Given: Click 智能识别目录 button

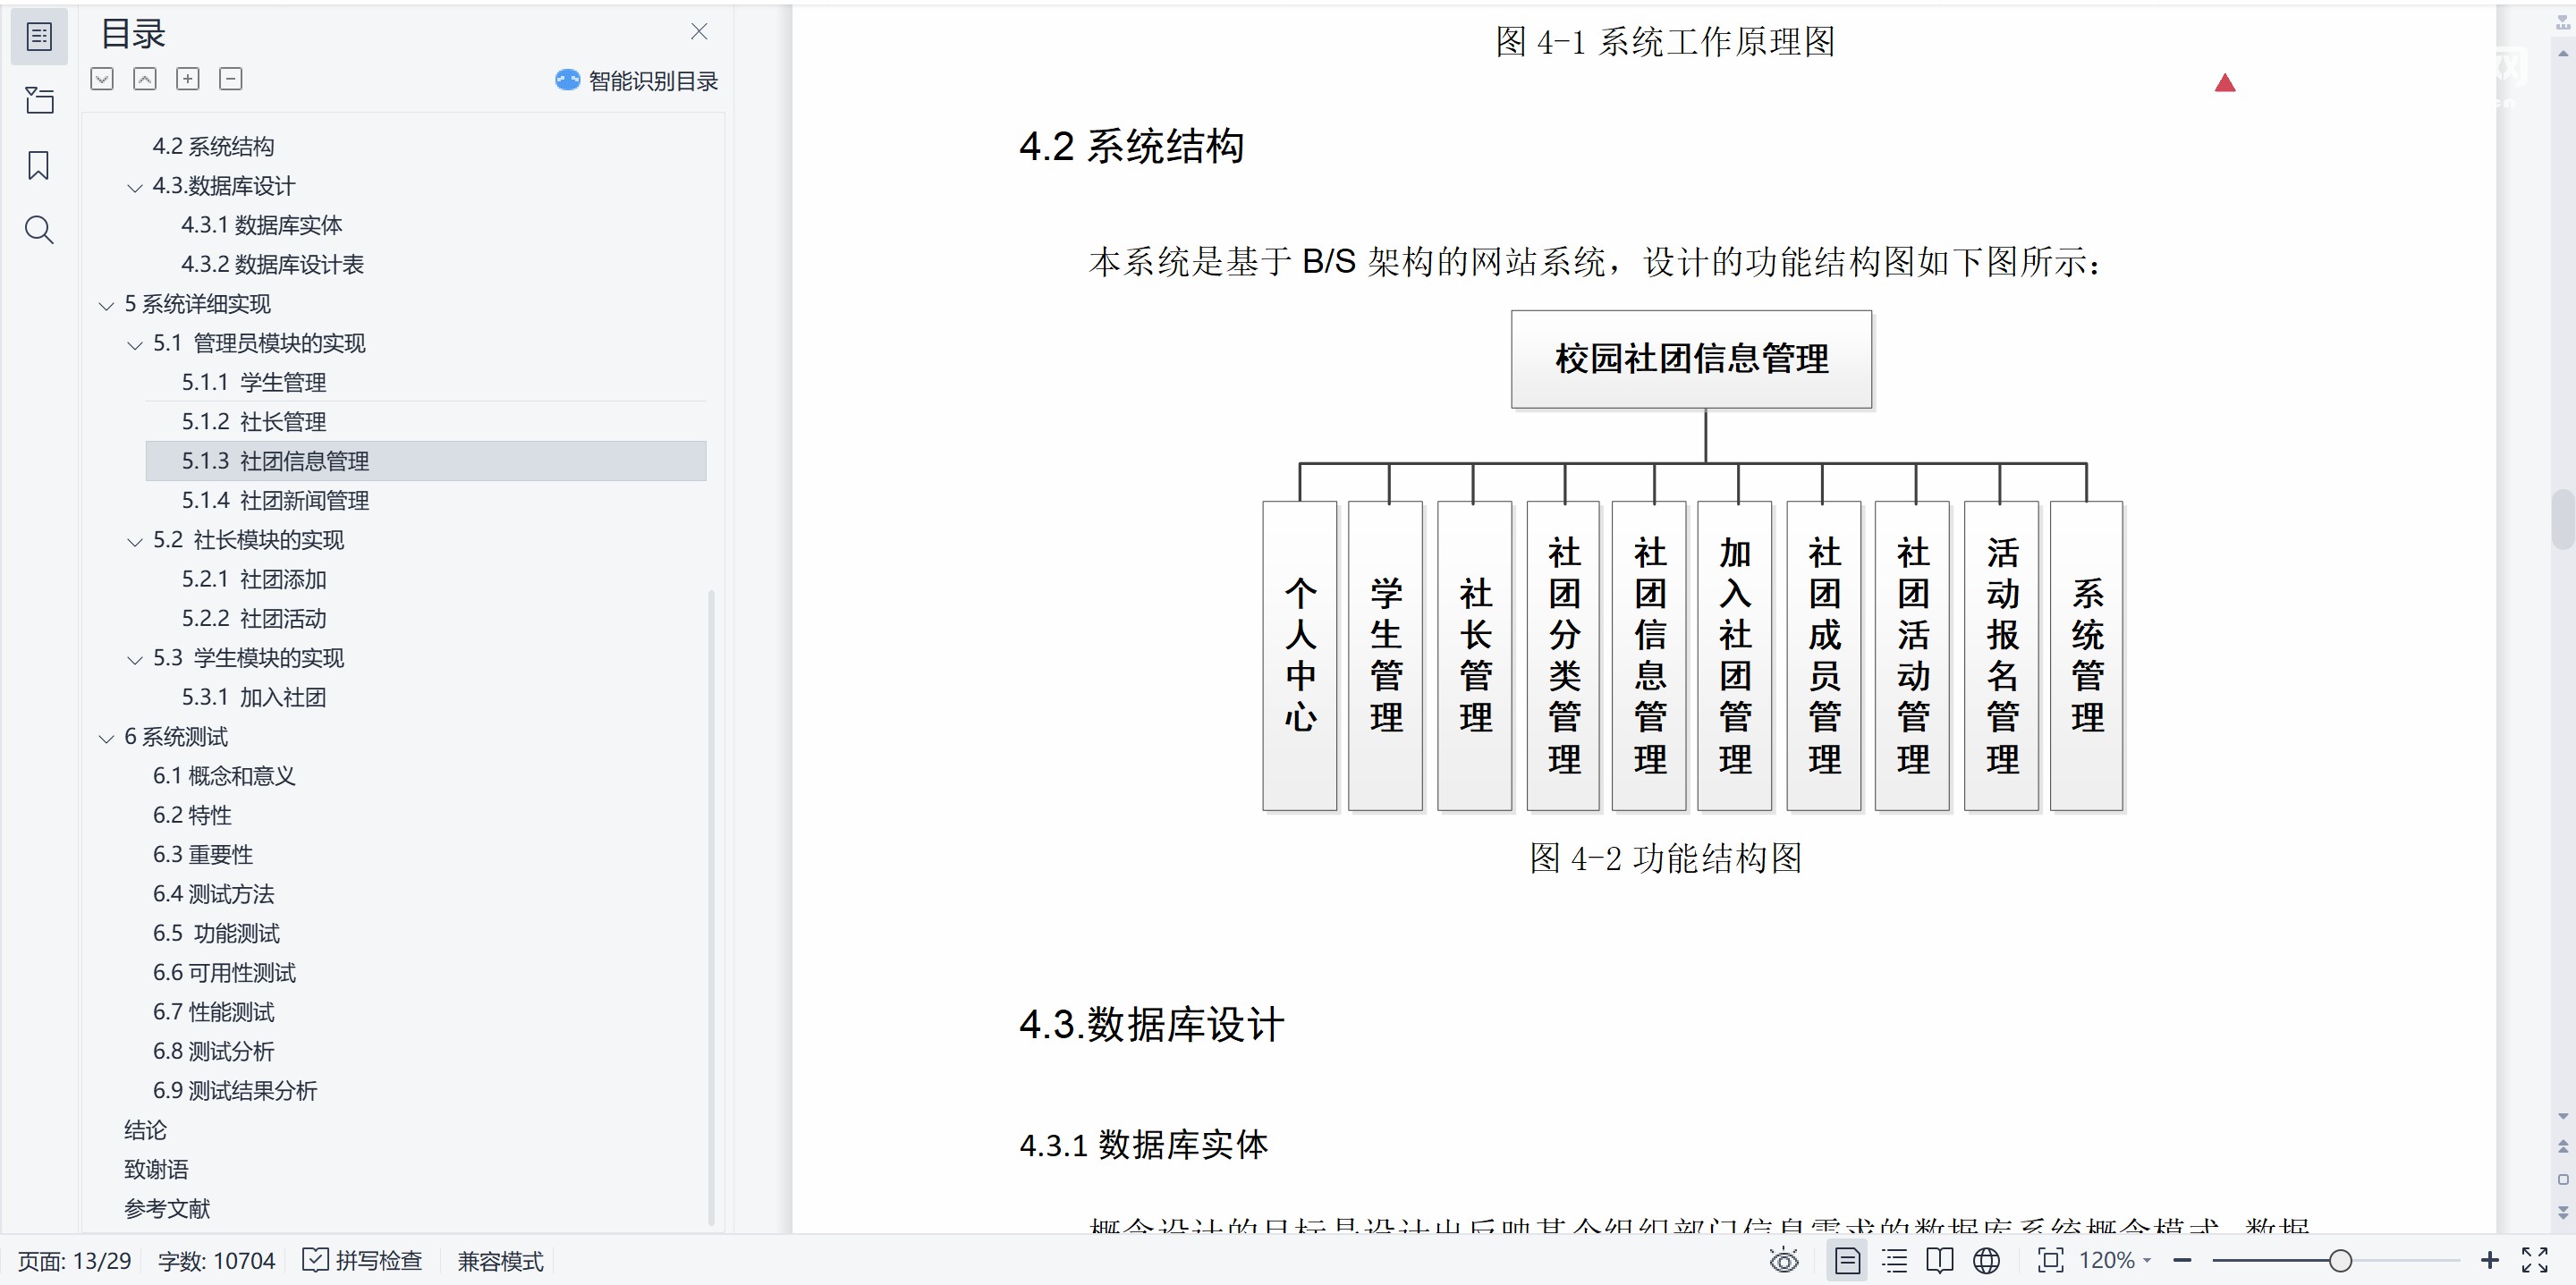Looking at the screenshot, I should [637, 80].
